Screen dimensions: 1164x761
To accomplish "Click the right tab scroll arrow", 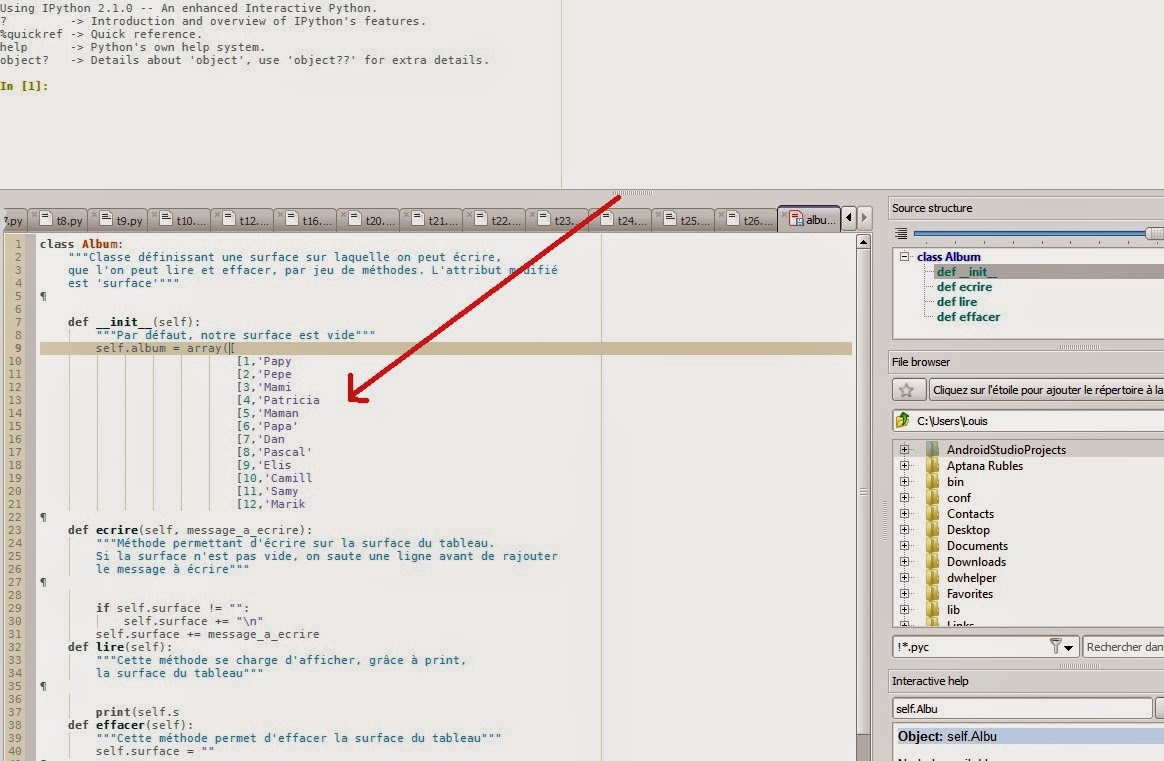I will pyautogui.click(x=864, y=218).
